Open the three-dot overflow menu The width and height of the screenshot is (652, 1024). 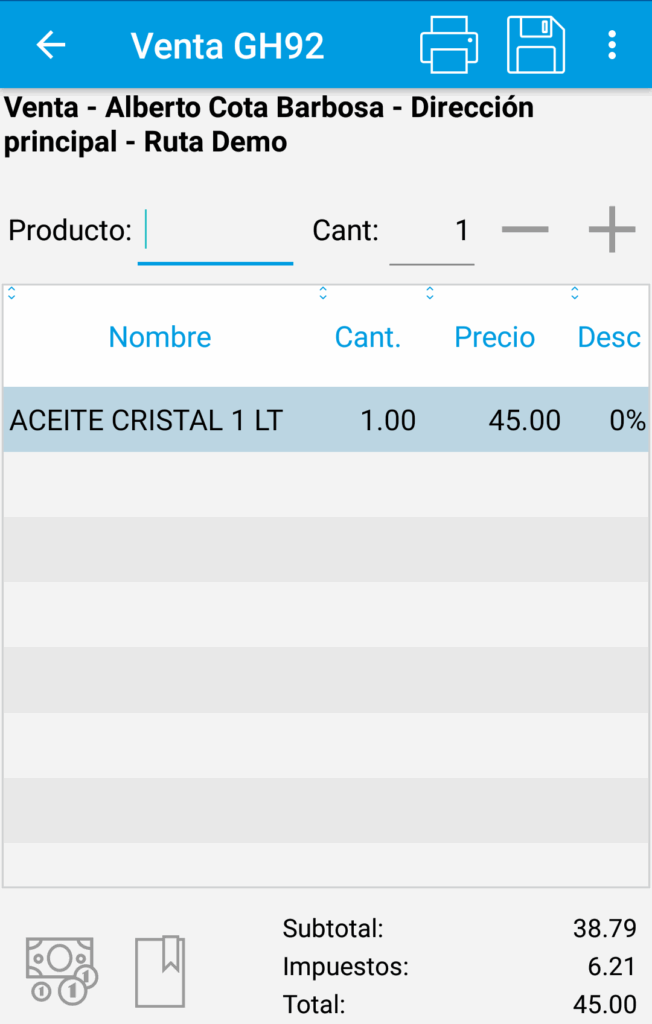coord(612,45)
